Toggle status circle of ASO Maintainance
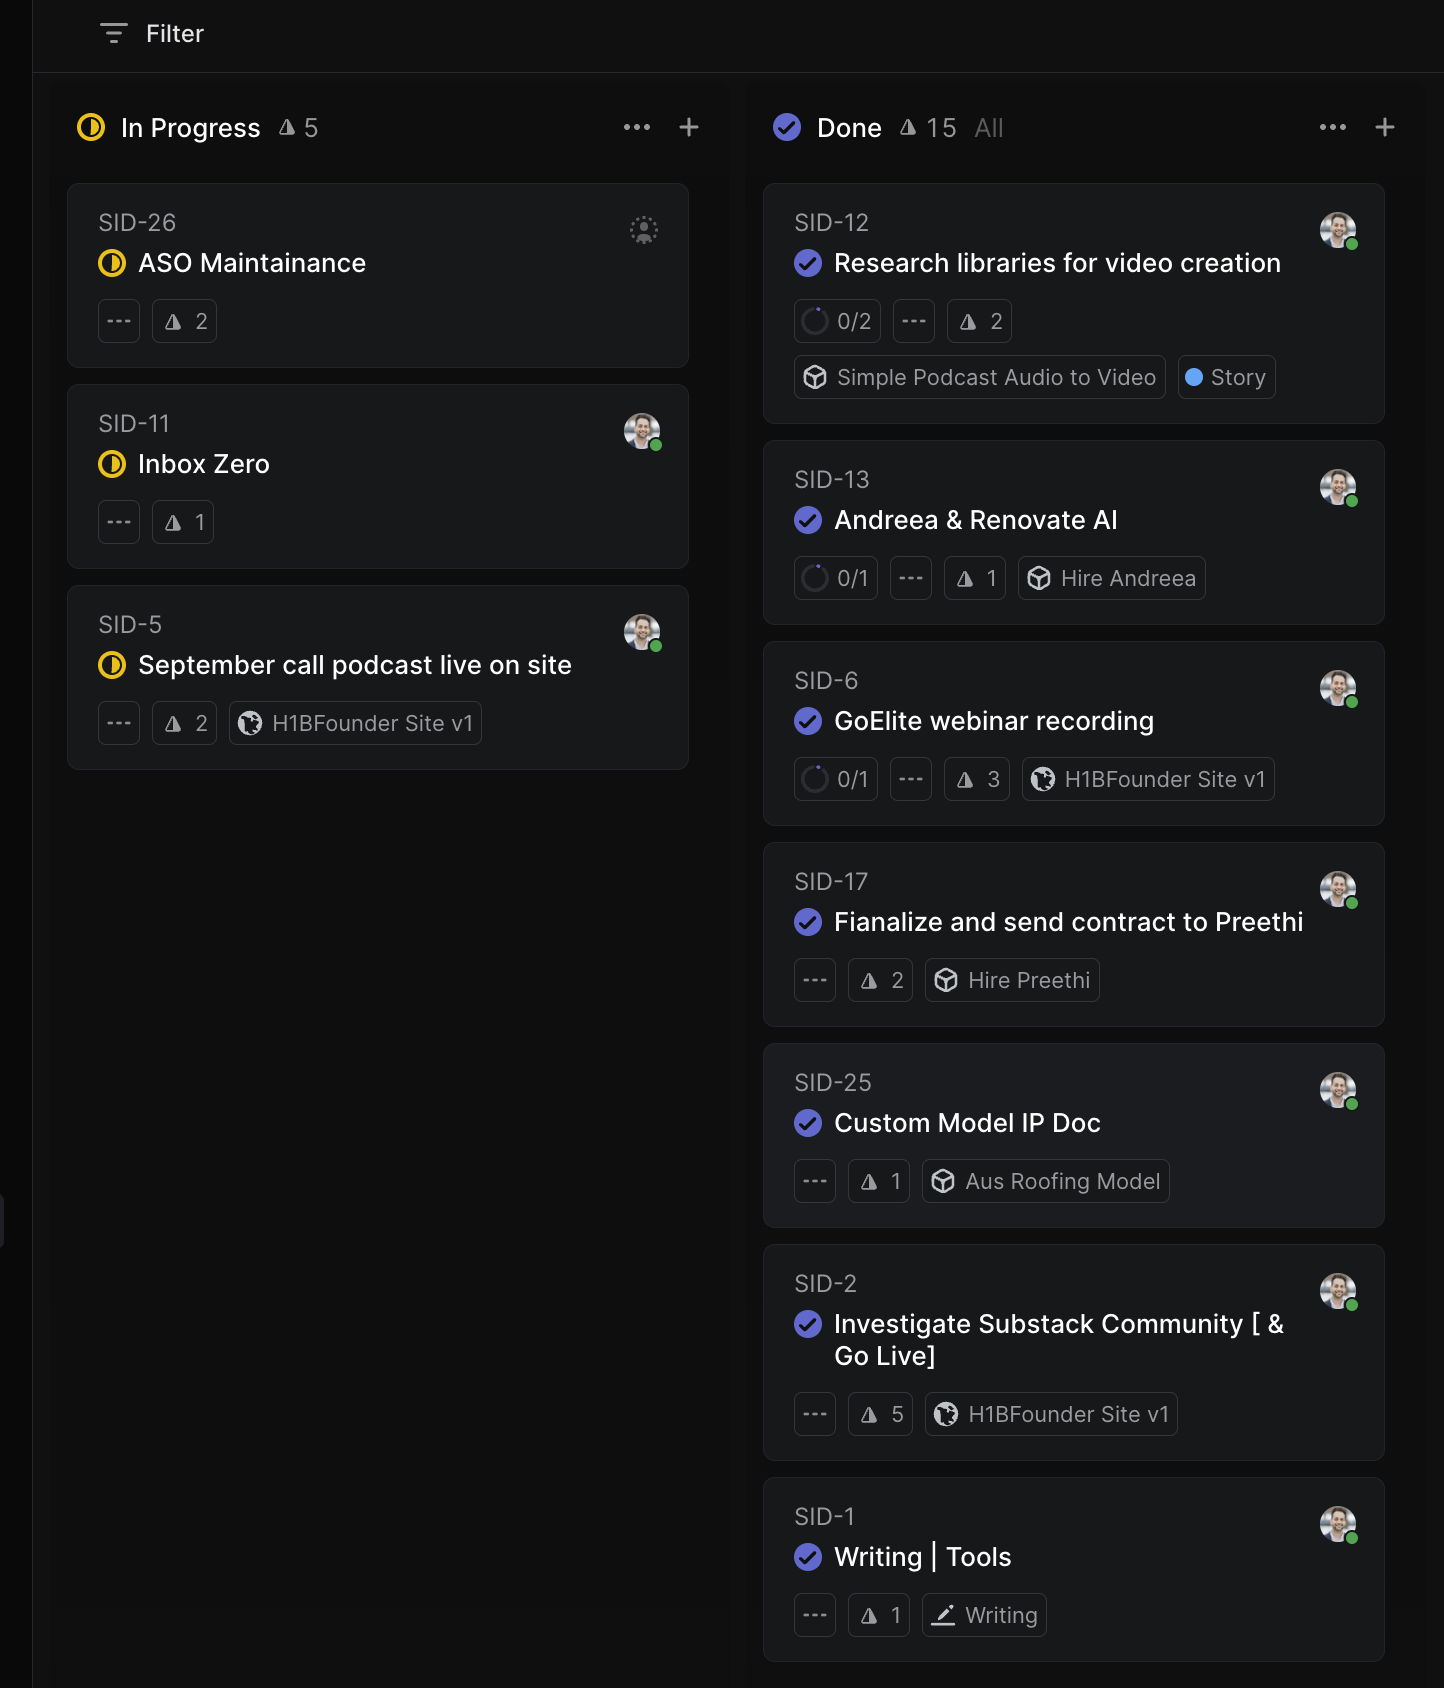 pos(112,263)
